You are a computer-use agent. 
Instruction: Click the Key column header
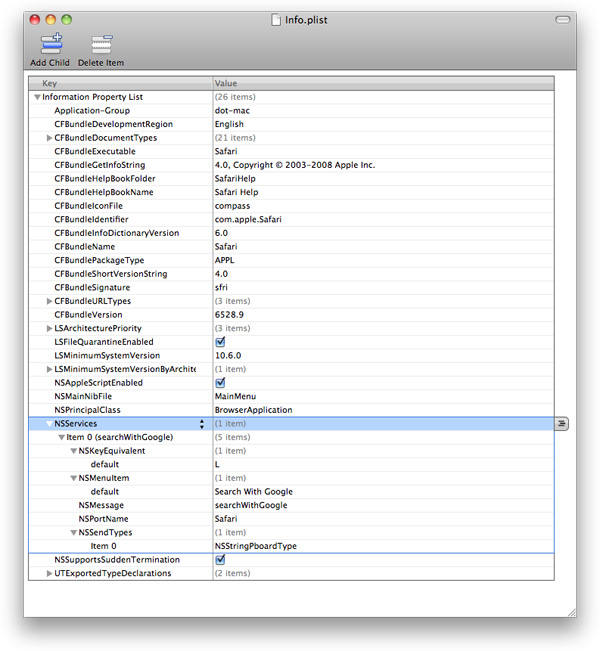(x=120, y=83)
